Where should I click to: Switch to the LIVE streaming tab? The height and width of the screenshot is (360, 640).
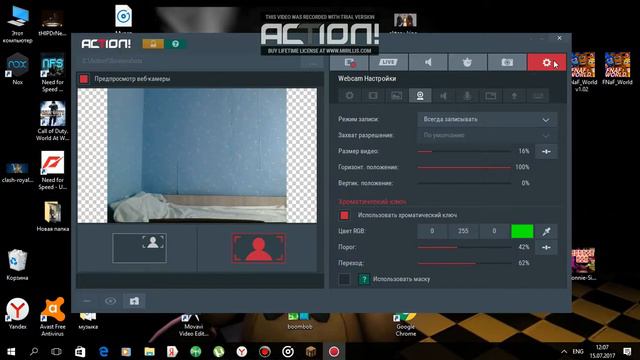coord(388,62)
